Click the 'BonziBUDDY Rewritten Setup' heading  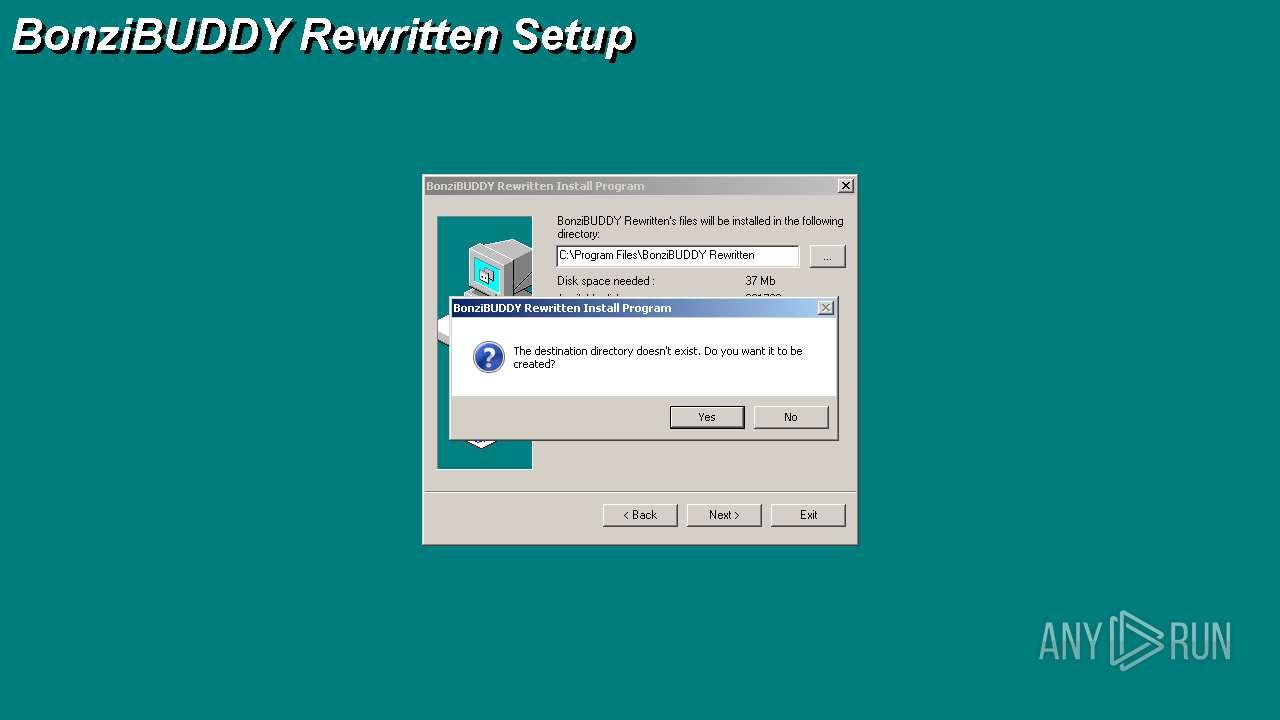point(322,36)
